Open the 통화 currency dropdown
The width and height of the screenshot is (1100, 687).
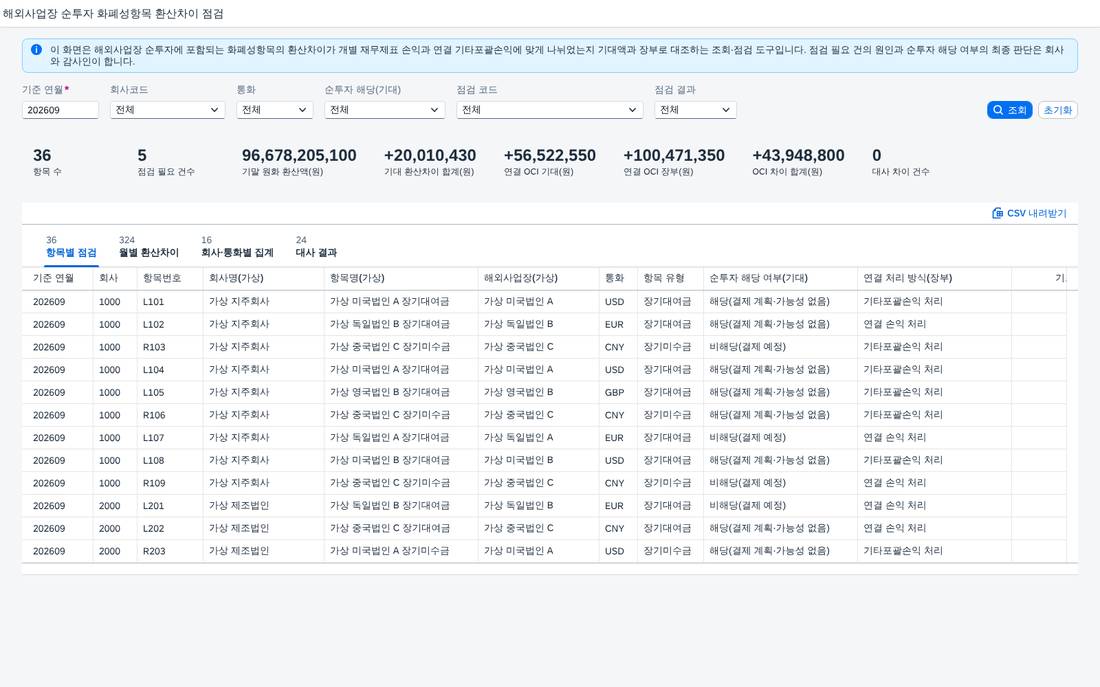click(274, 110)
